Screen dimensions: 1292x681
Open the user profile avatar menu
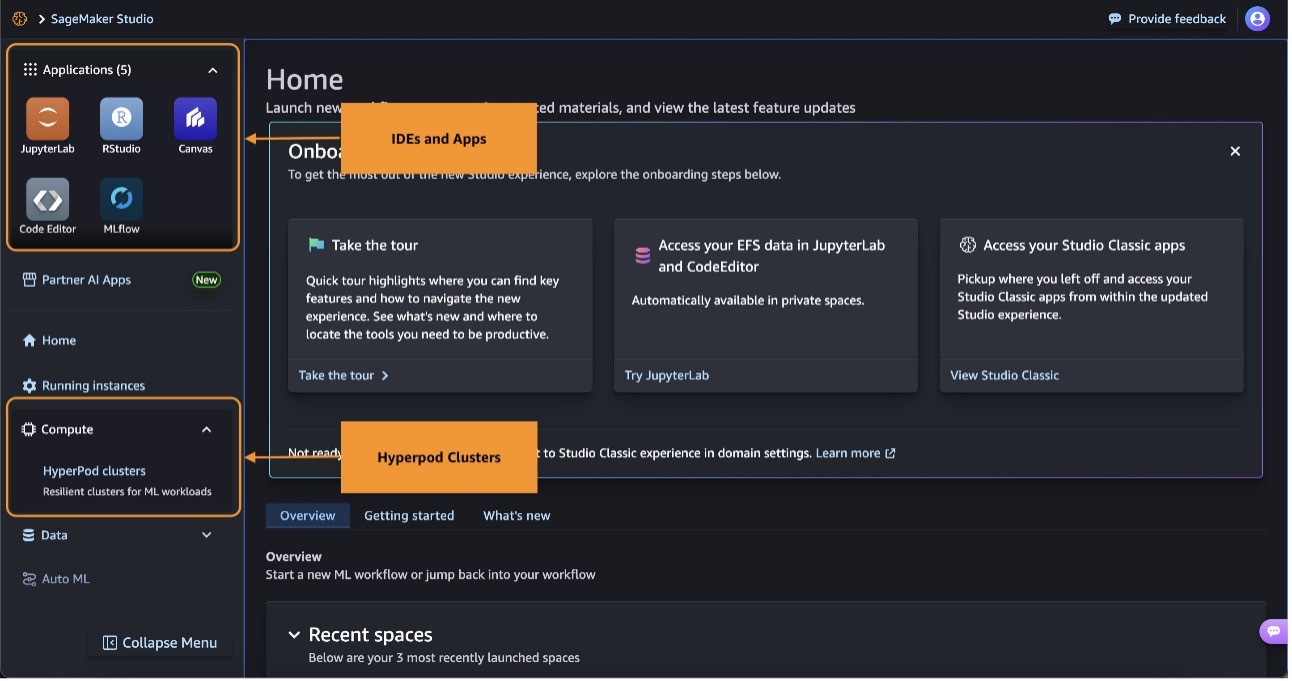pyautogui.click(x=1257, y=19)
